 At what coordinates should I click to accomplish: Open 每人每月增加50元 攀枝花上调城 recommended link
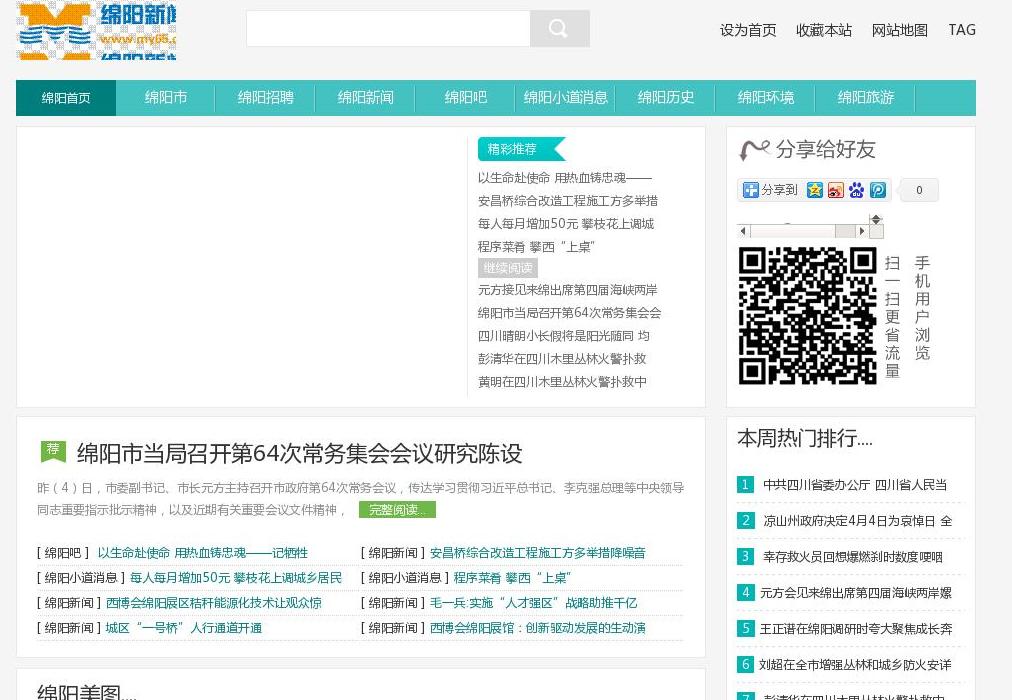point(566,224)
